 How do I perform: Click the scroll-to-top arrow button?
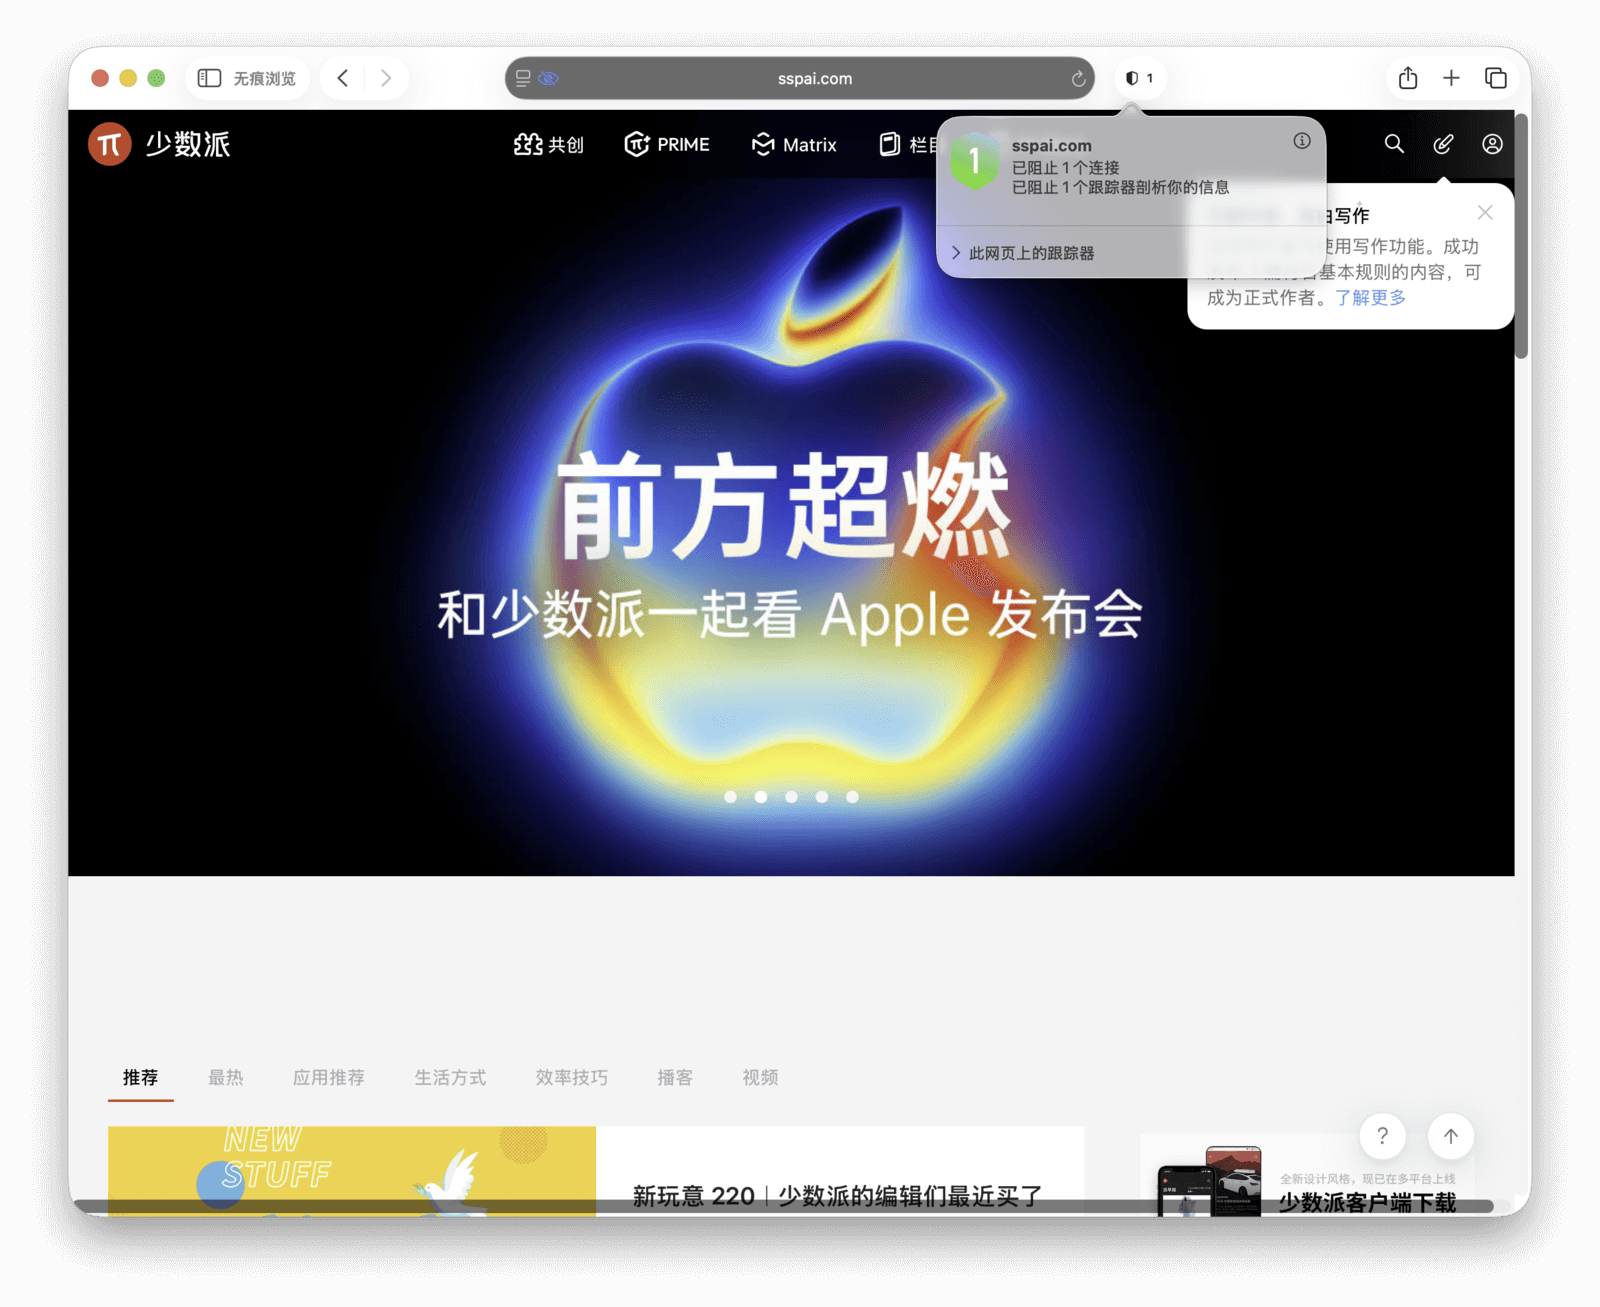(x=1450, y=1136)
